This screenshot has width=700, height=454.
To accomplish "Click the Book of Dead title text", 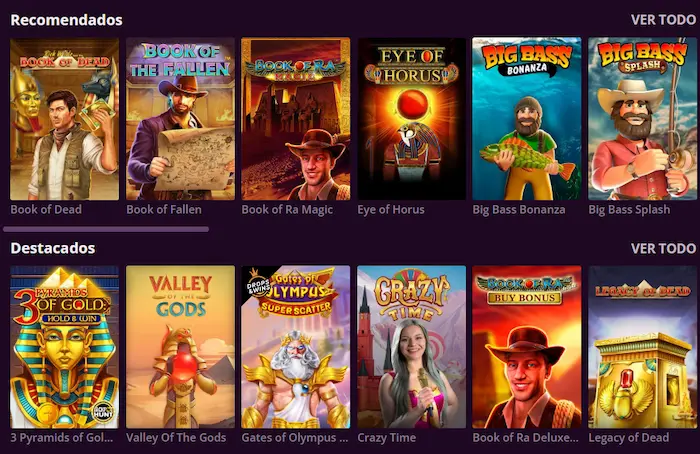I will pyautogui.click(x=46, y=209).
